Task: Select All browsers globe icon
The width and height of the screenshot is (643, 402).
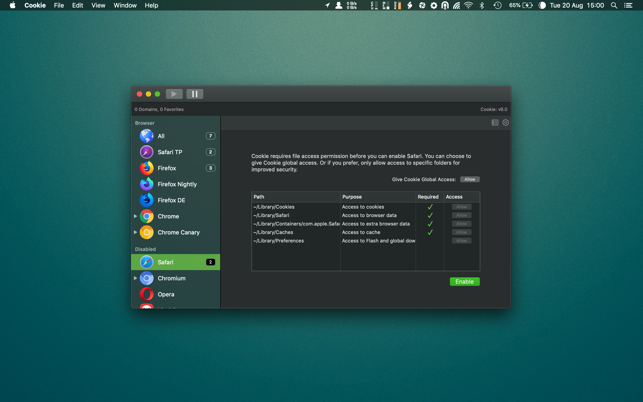Action: [x=147, y=136]
